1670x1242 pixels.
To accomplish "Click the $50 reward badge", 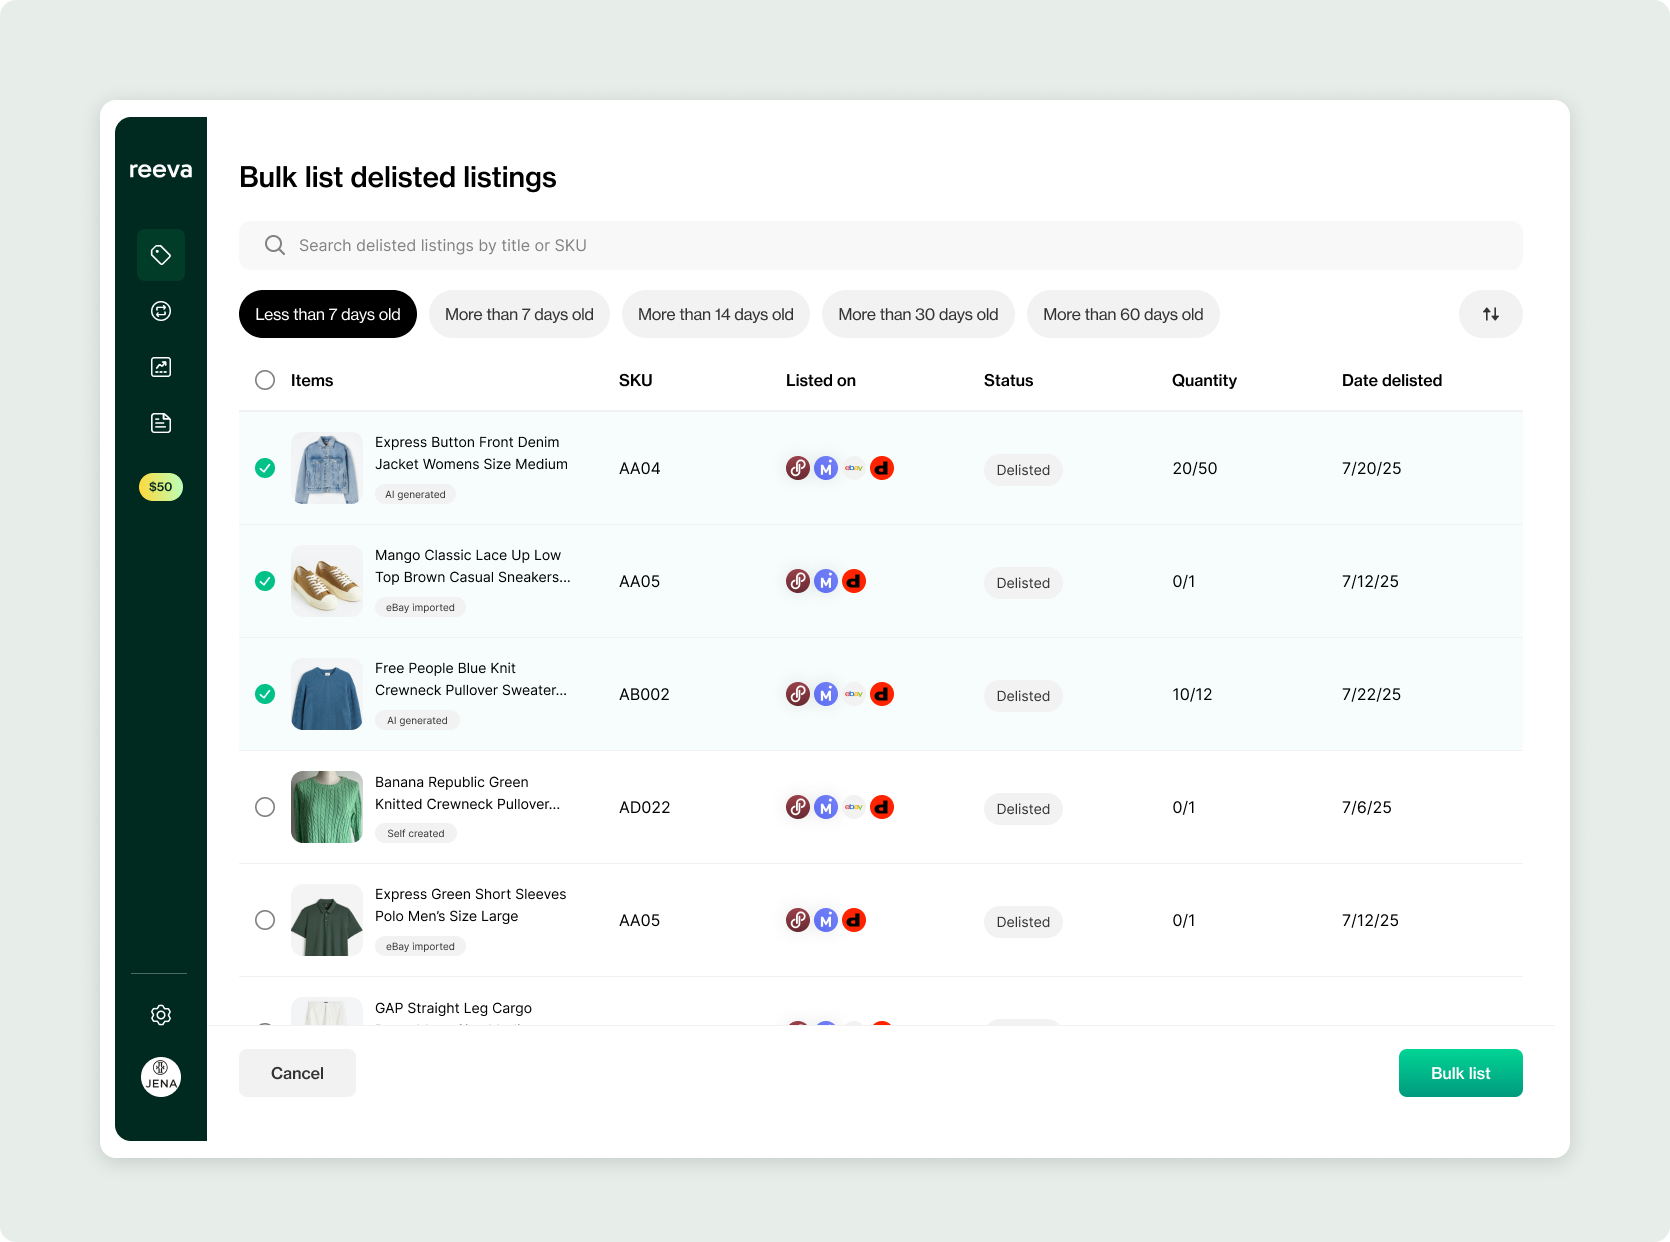I will [161, 487].
